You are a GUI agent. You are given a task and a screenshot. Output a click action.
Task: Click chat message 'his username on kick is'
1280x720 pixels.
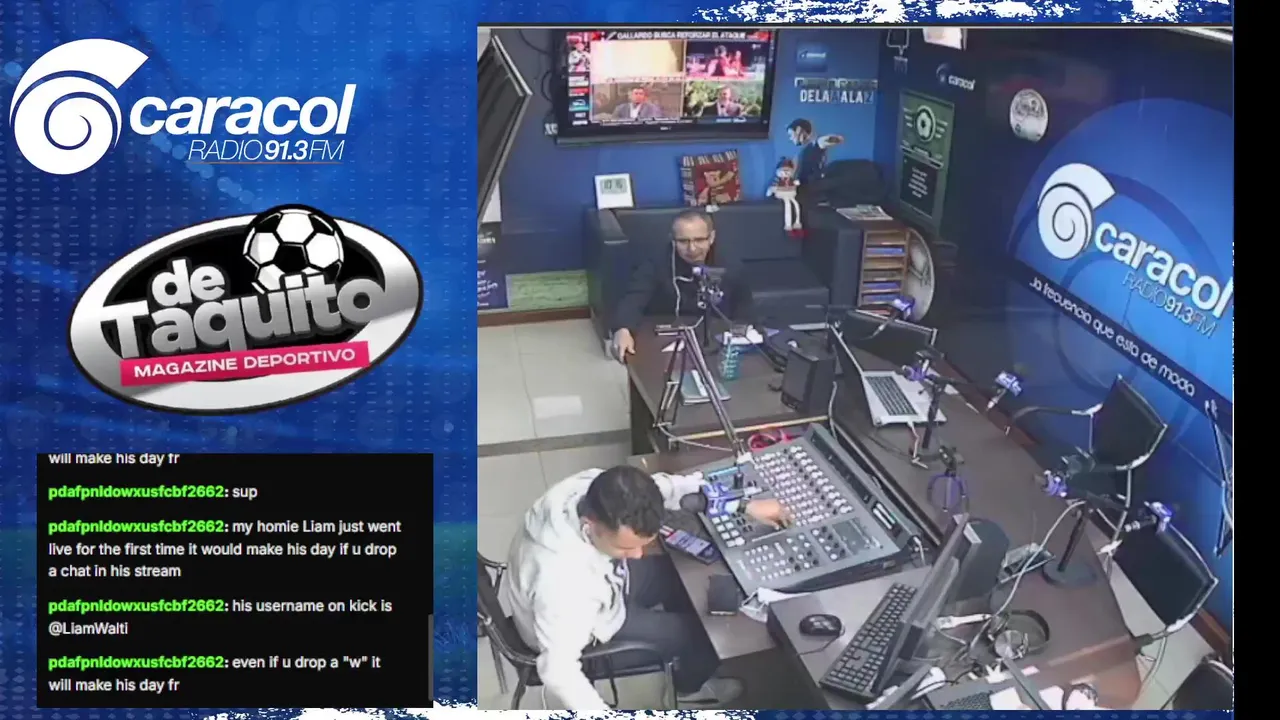(220, 617)
